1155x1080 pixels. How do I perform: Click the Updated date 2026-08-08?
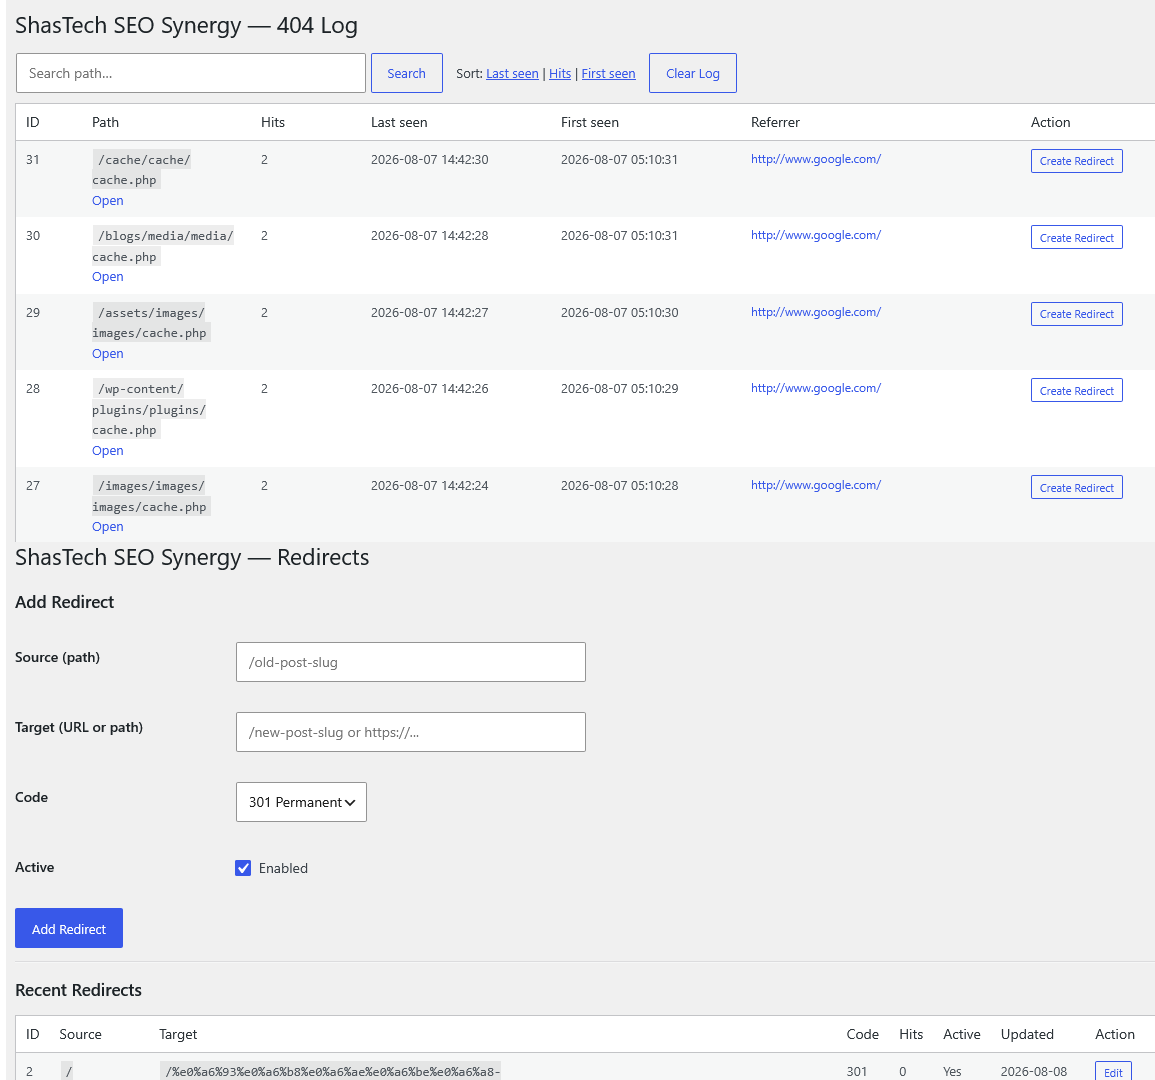[x=1033, y=1072]
